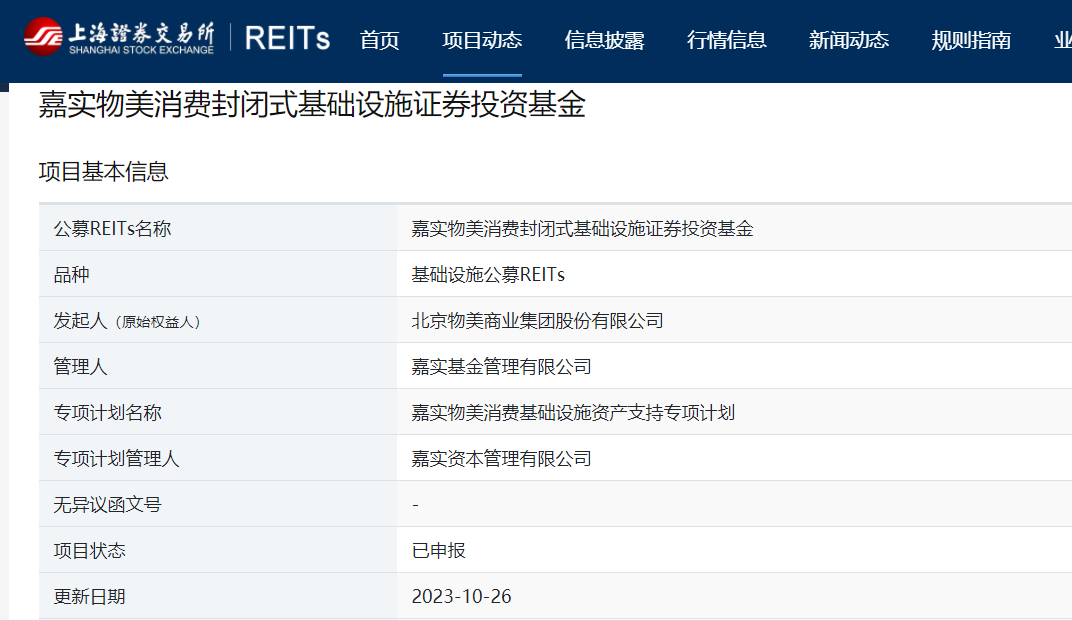The width and height of the screenshot is (1072, 620).
Task: Select the fund name value in 公募REITs名称 row
Action: point(582,228)
